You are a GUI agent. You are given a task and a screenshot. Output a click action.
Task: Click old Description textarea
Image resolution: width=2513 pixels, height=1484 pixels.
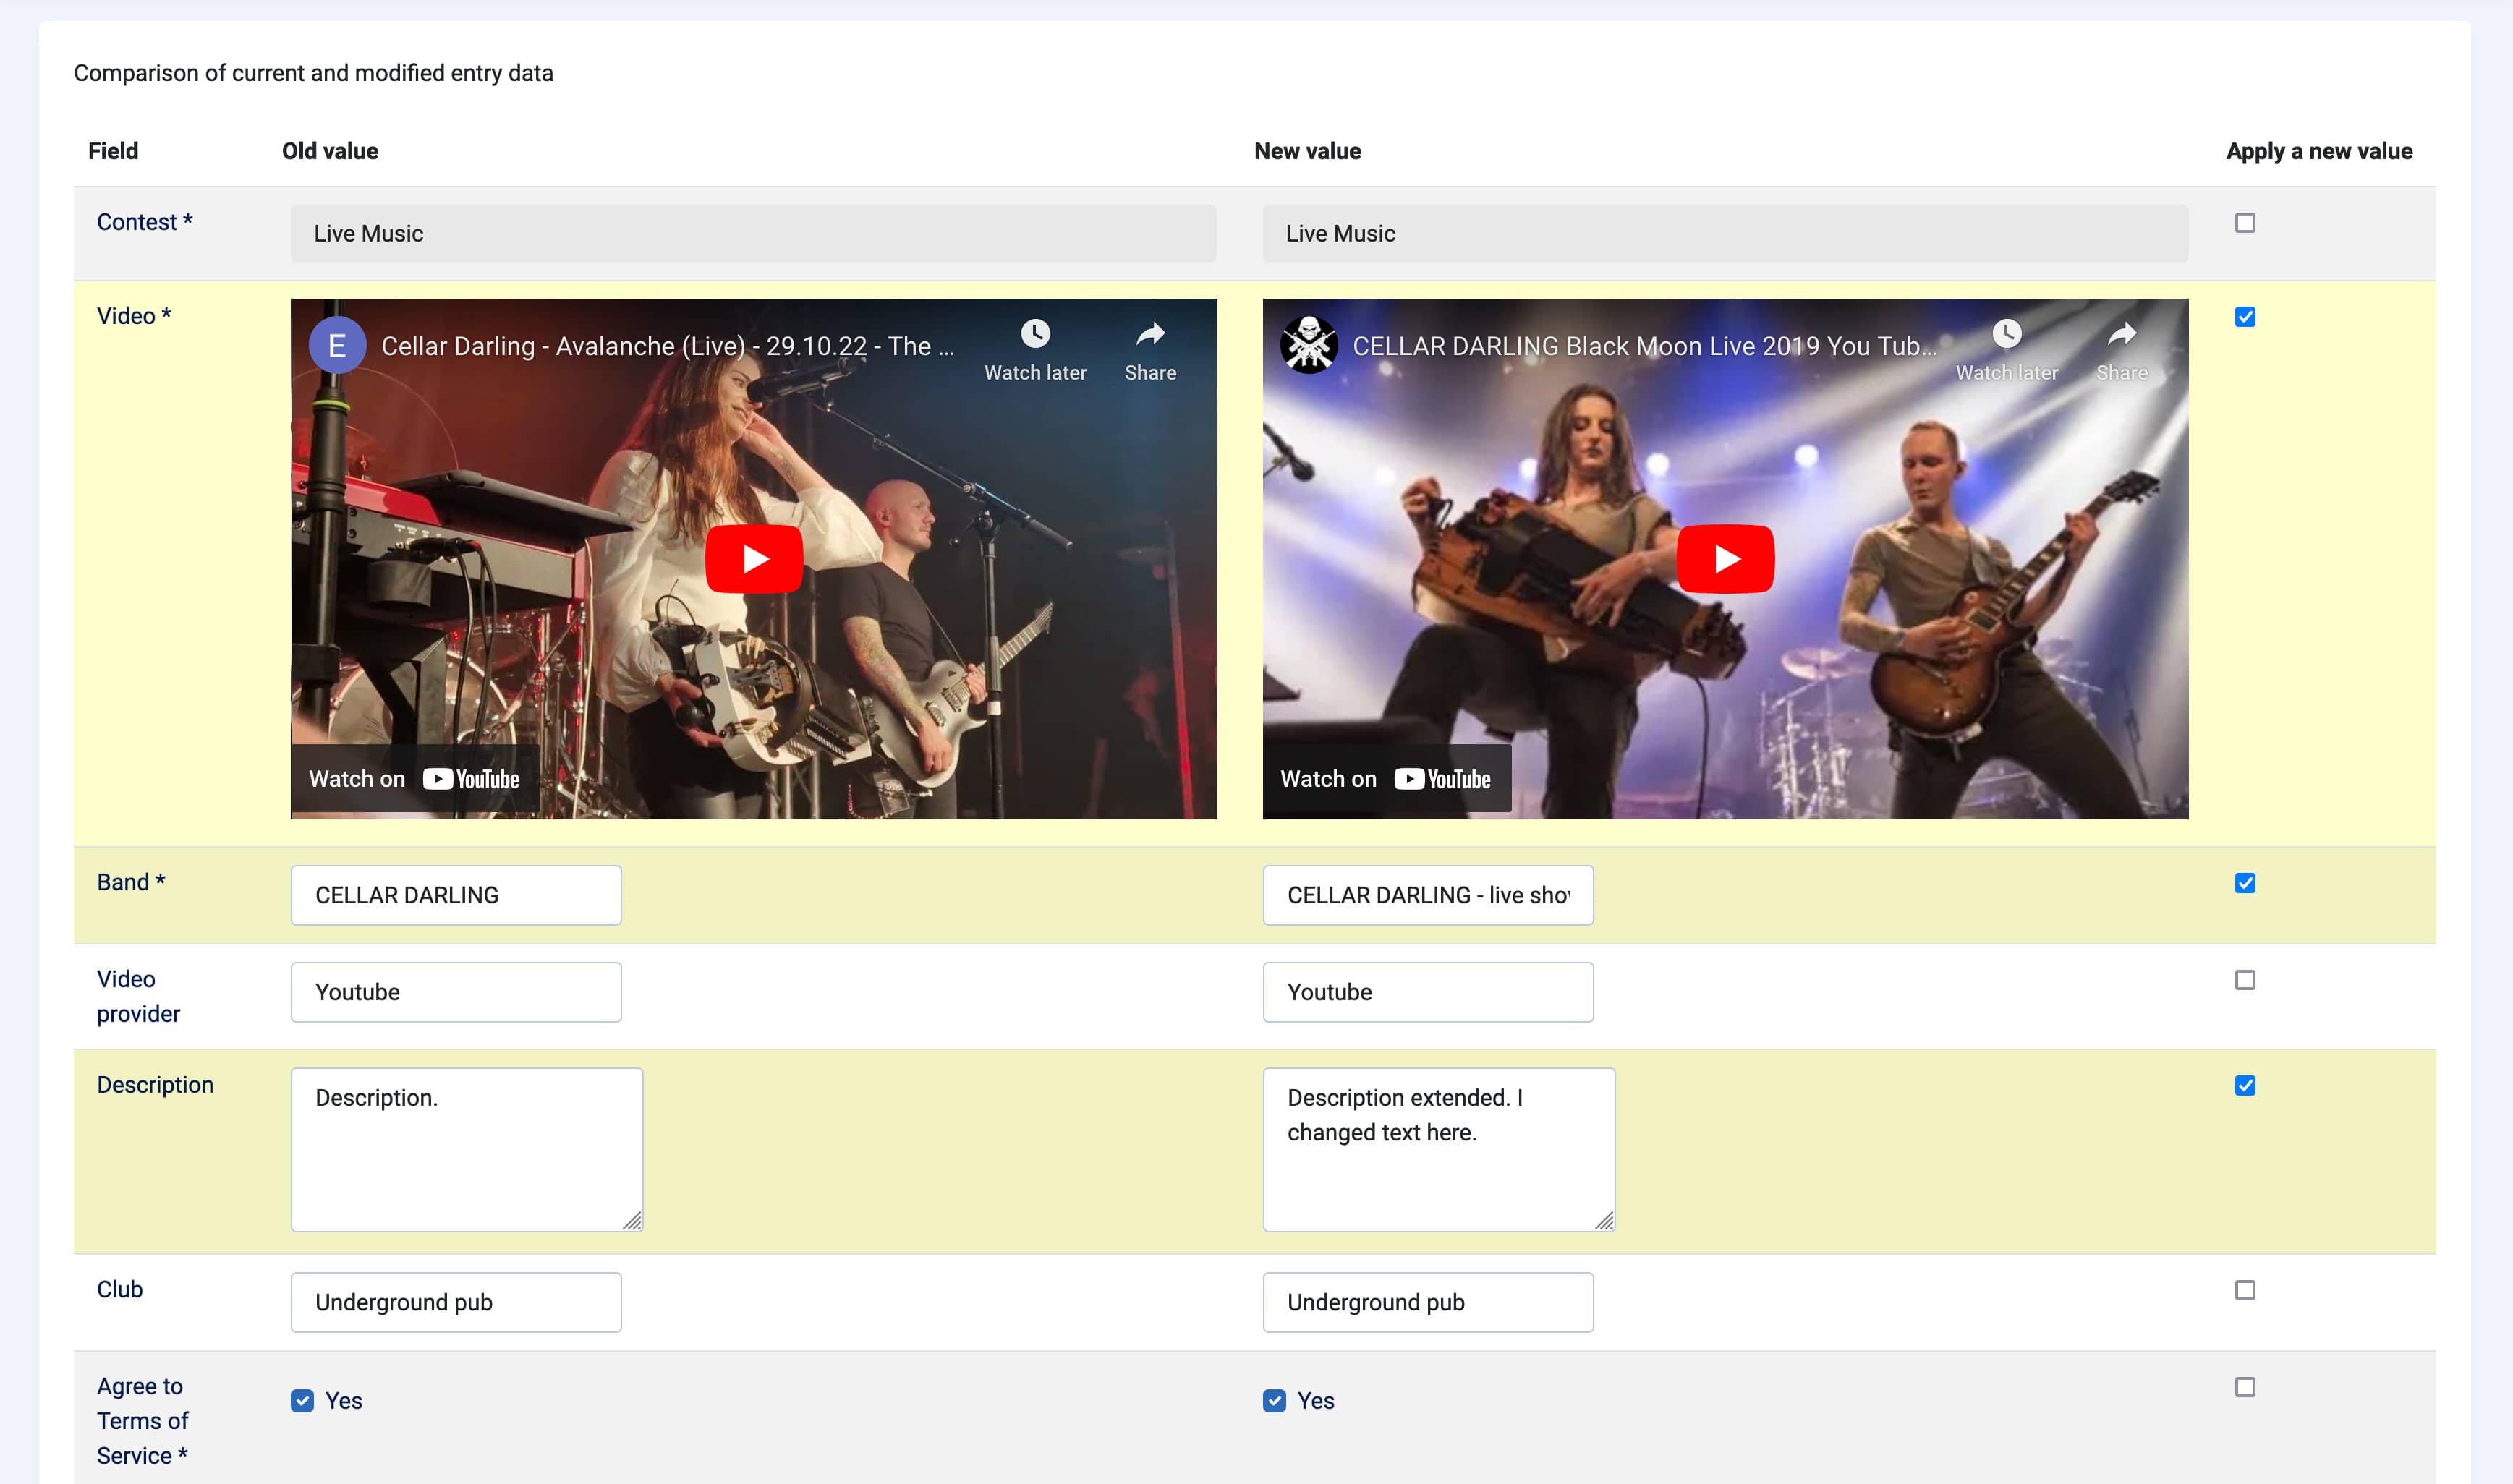467,1150
